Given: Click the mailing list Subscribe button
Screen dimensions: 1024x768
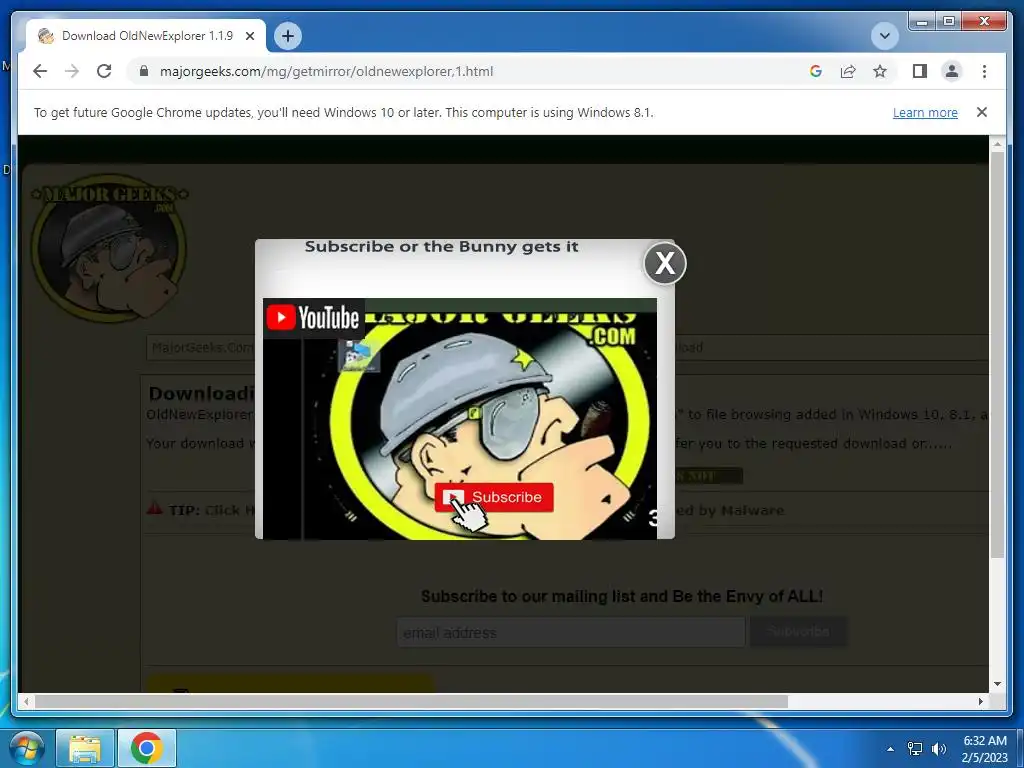Looking at the screenshot, I should click(x=799, y=632).
